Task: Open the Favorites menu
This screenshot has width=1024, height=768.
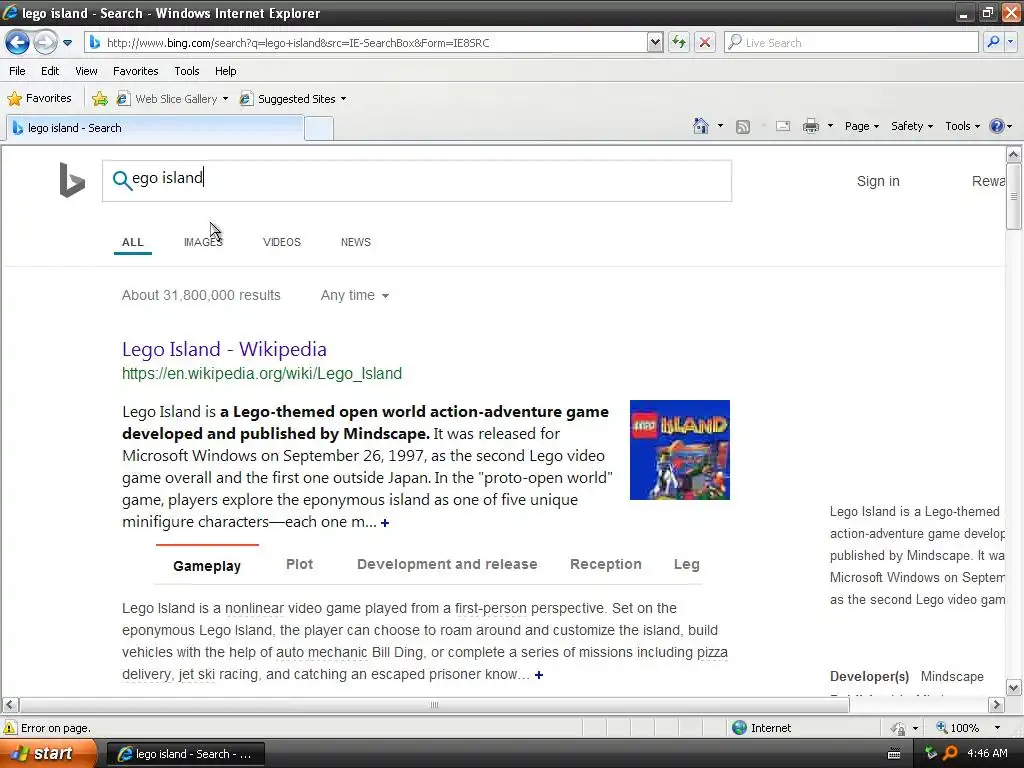Action: (x=135, y=71)
